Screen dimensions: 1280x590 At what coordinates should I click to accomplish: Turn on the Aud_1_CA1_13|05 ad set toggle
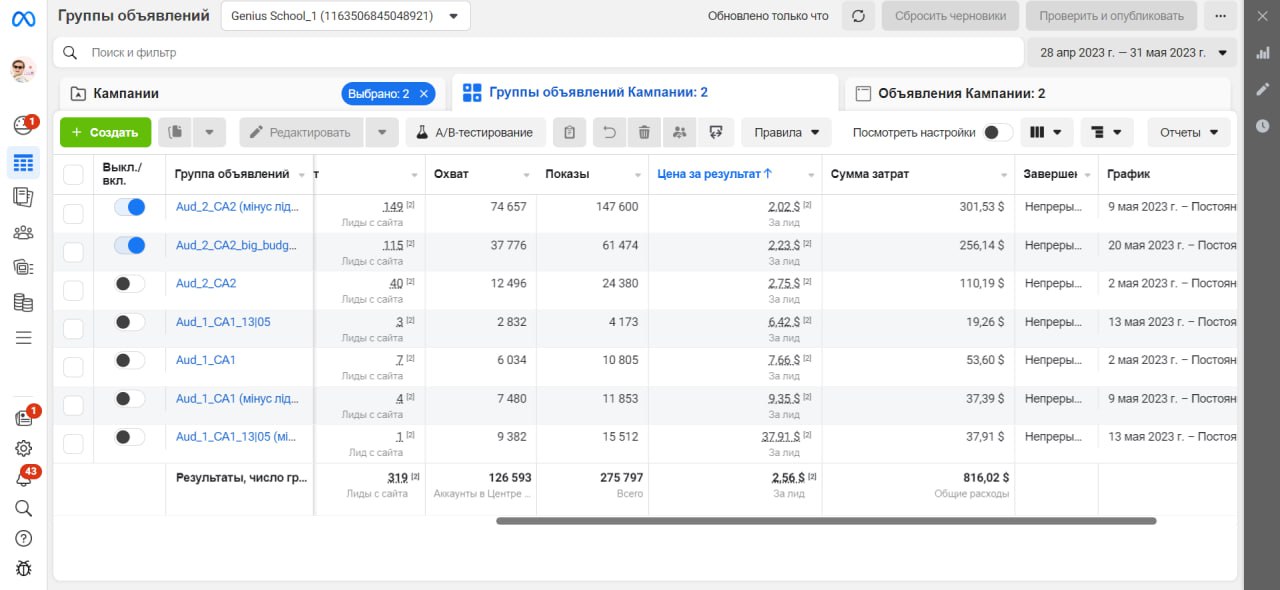click(129, 322)
